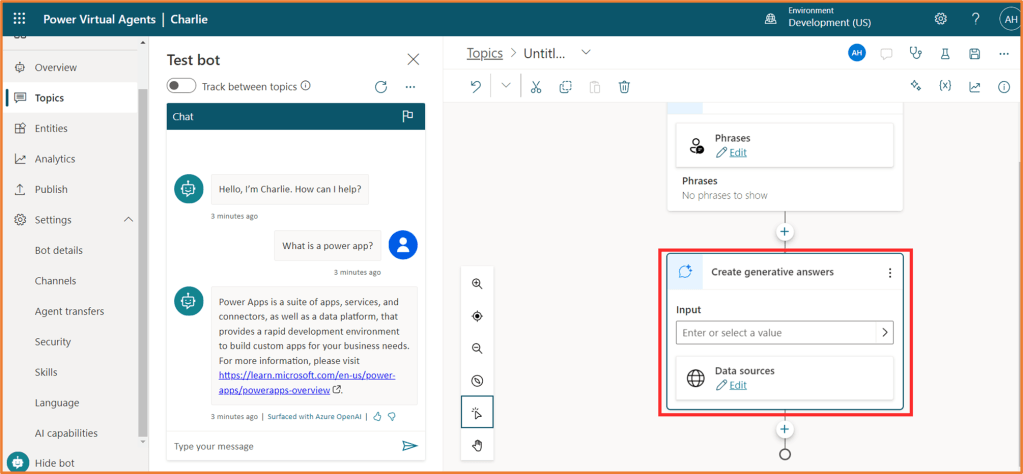1023x474 pixels.
Task: Click the reset conversation refresh icon
Action: click(x=380, y=87)
